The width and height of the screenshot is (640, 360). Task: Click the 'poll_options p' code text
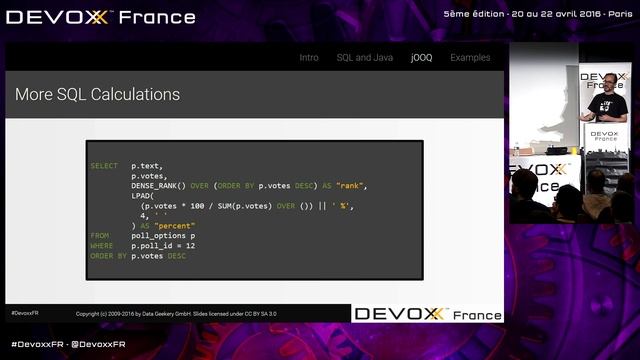(163, 236)
